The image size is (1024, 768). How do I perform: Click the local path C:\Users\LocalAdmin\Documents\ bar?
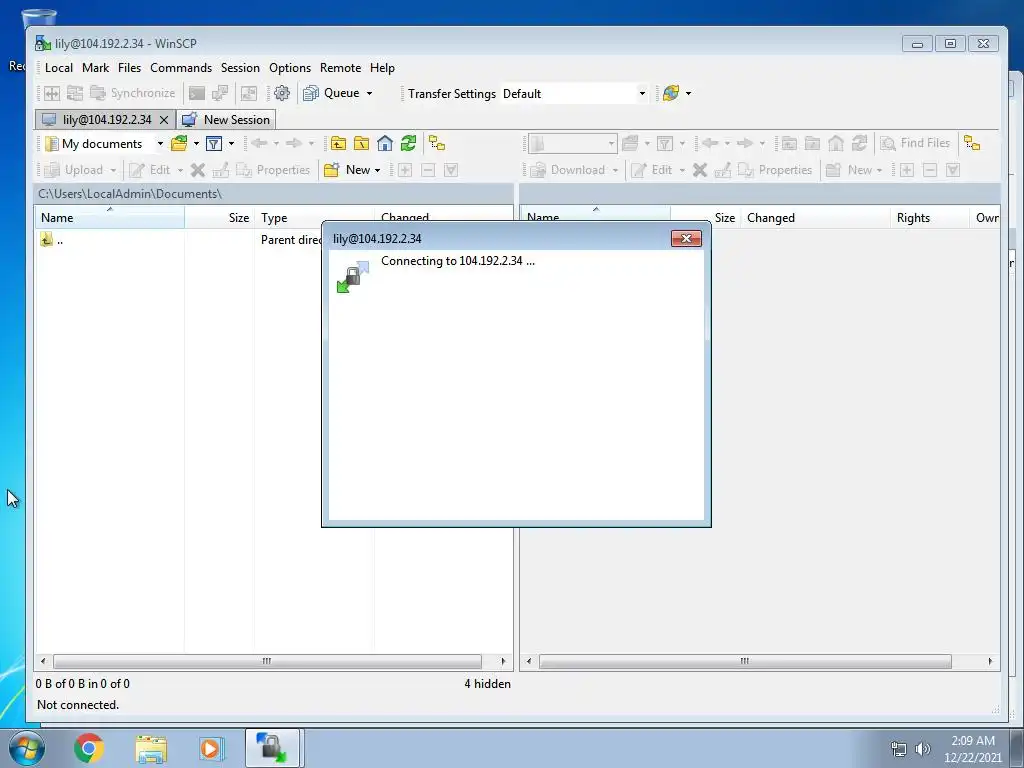(274, 194)
